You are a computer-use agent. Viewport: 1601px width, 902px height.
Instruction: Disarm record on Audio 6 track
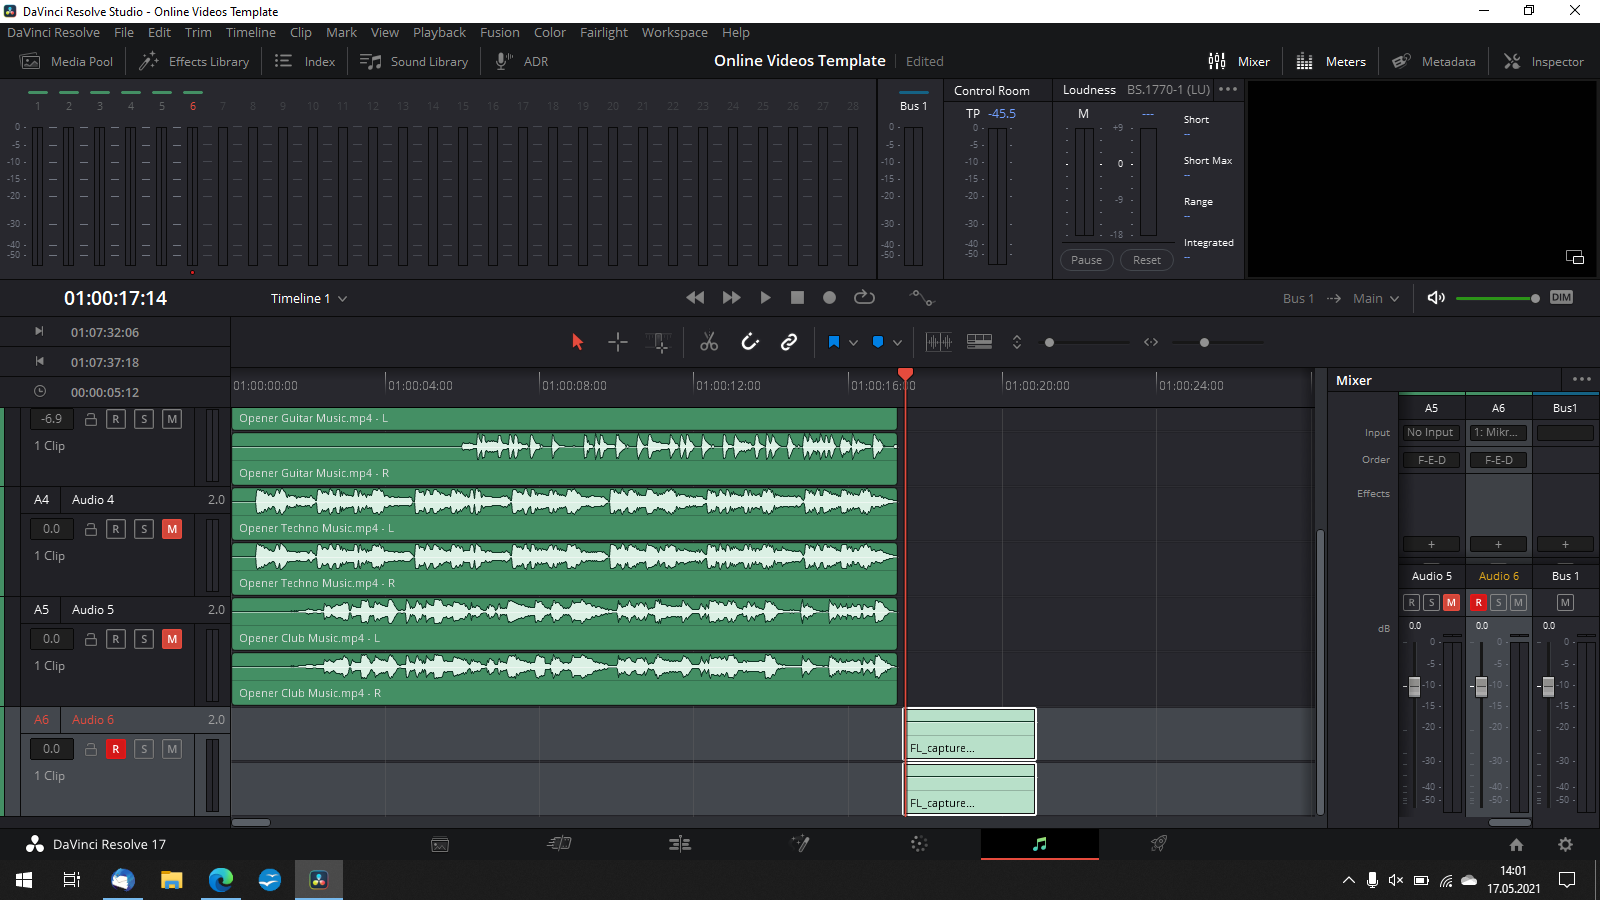(x=116, y=749)
